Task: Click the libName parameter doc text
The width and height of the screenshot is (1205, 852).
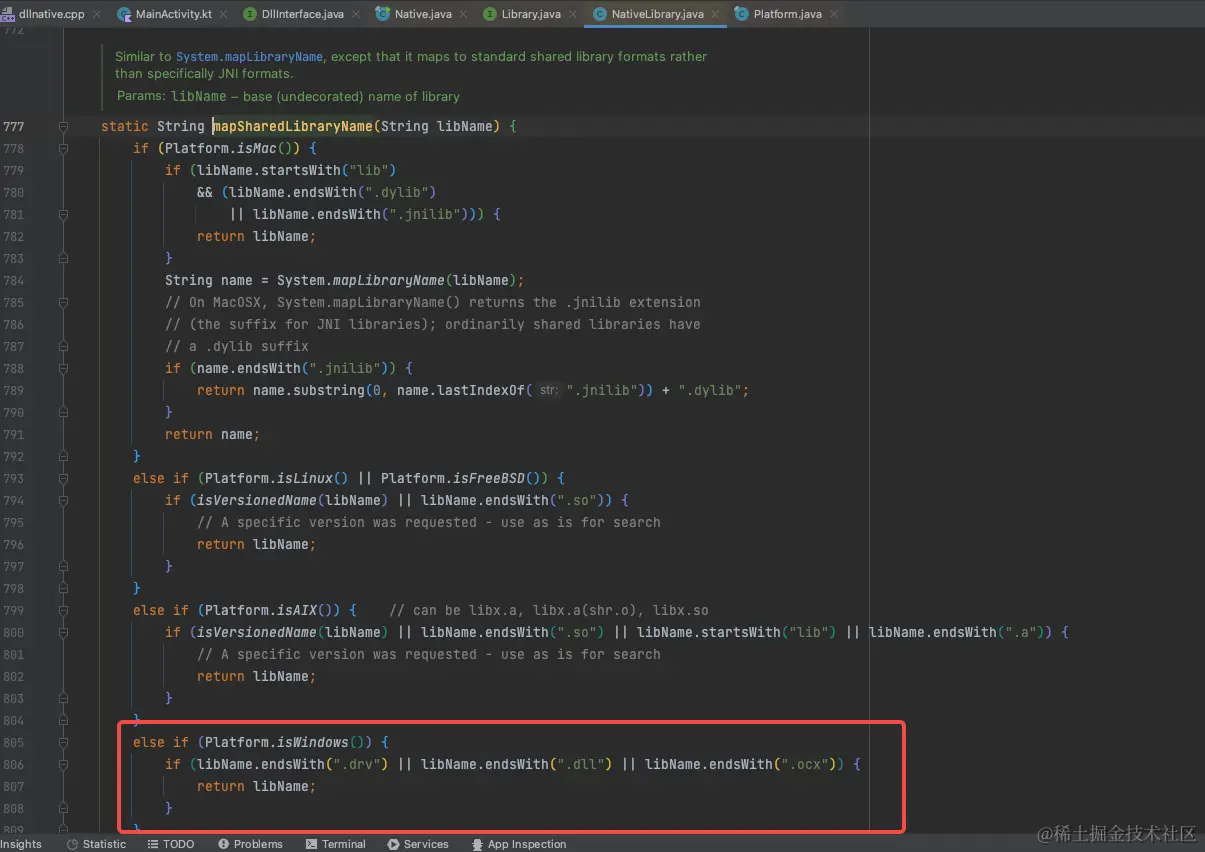Action: [314, 97]
